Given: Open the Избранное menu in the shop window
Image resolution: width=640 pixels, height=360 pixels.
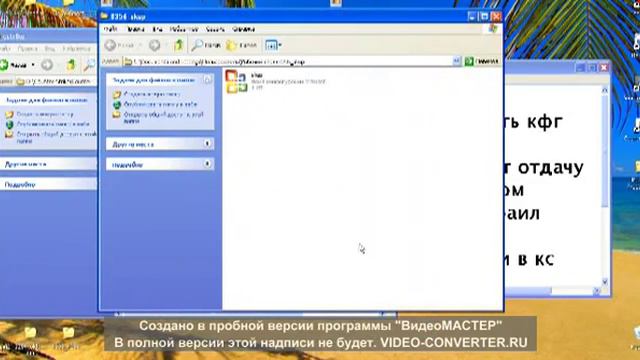Looking at the screenshot, I should [184, 29].
